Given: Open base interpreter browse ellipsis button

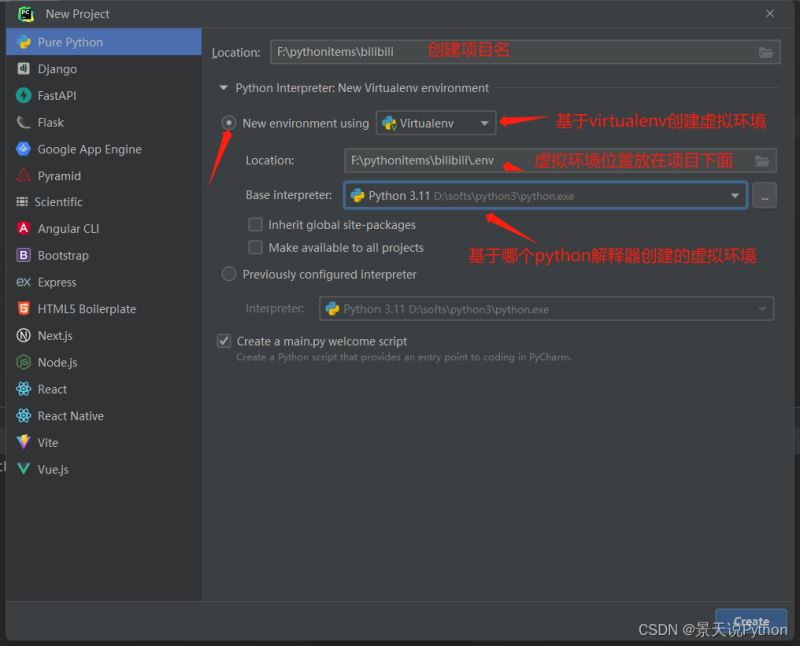Looking at the screenshot, I should (764, 195).
